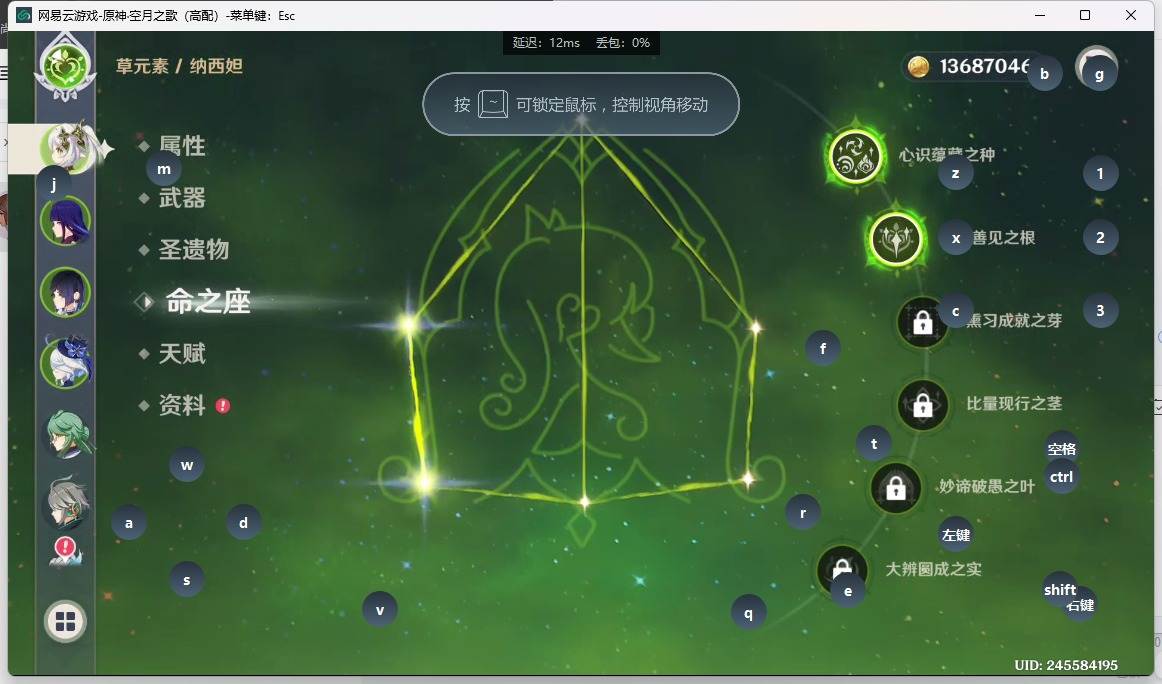This screenshot has width=1162, height=684.
Task: Open the 天赋 talents menu
Action: pos(182,353)
